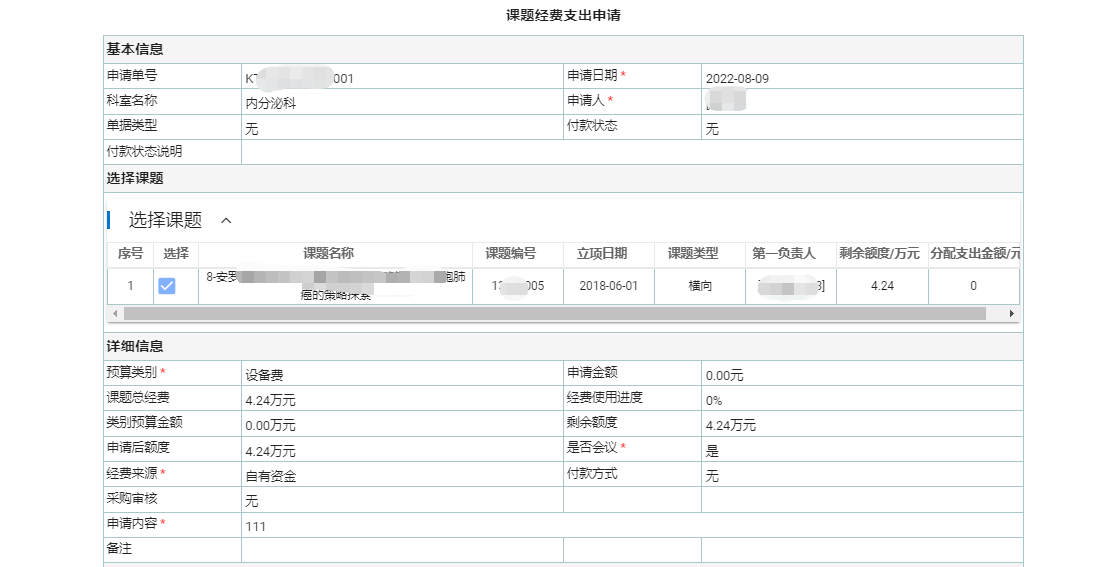
Task: Click the 申请日期 field with 2022-08-09
Action: pos(860,78)
